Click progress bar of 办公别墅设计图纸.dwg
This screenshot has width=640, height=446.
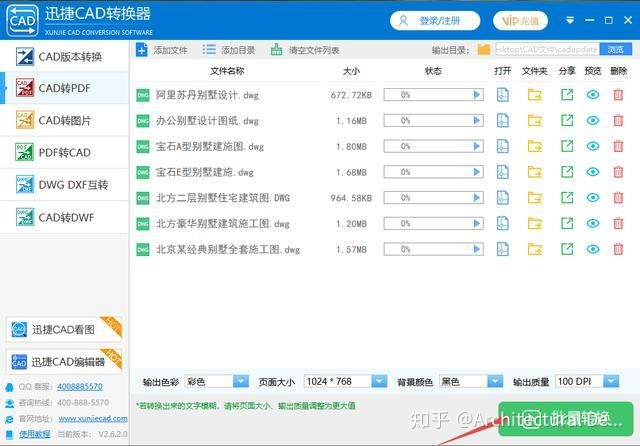click(x=433, y=120)
